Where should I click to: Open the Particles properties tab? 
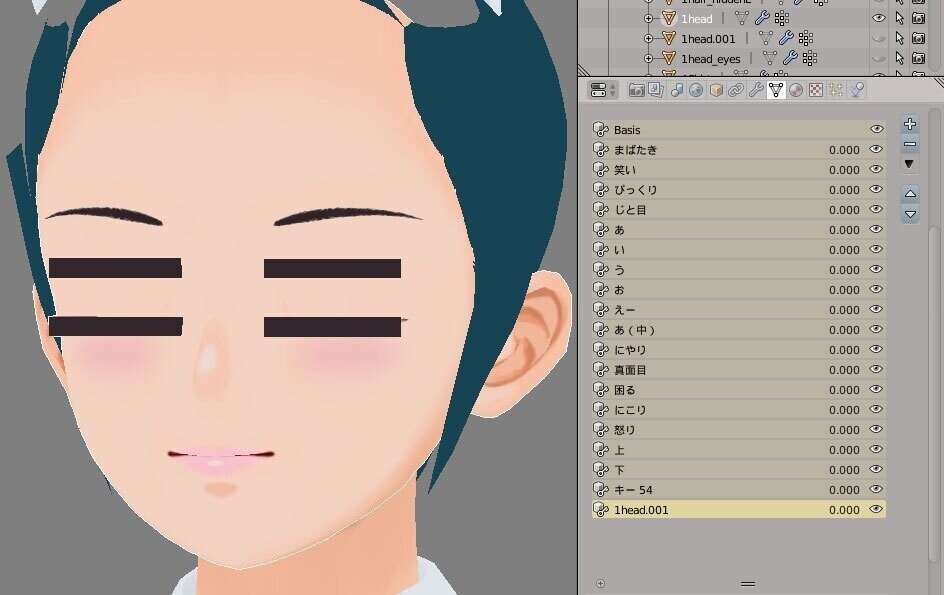[836, 90]
